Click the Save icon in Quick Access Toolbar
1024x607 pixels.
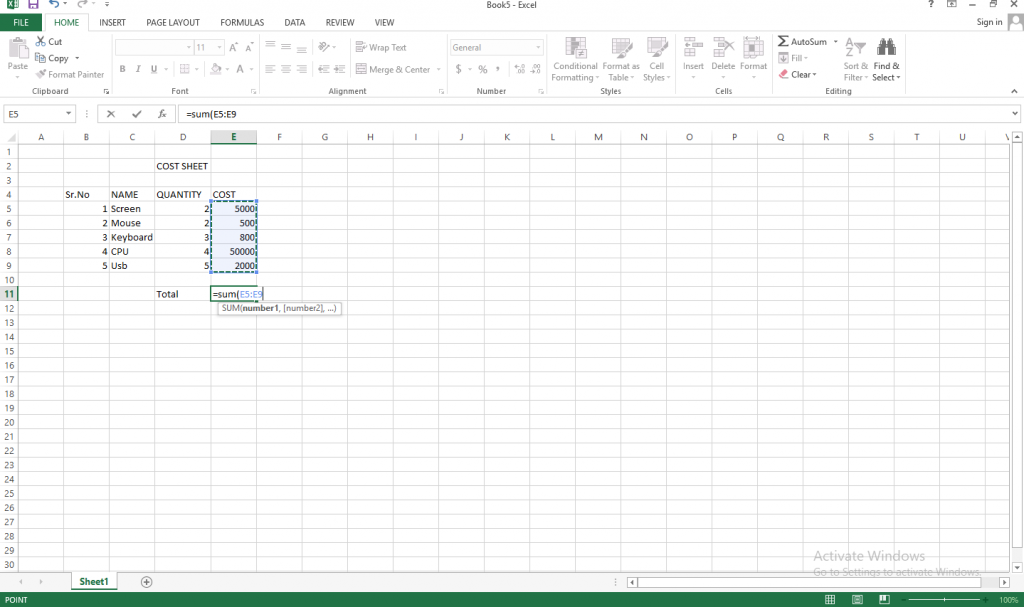(33, 5)
